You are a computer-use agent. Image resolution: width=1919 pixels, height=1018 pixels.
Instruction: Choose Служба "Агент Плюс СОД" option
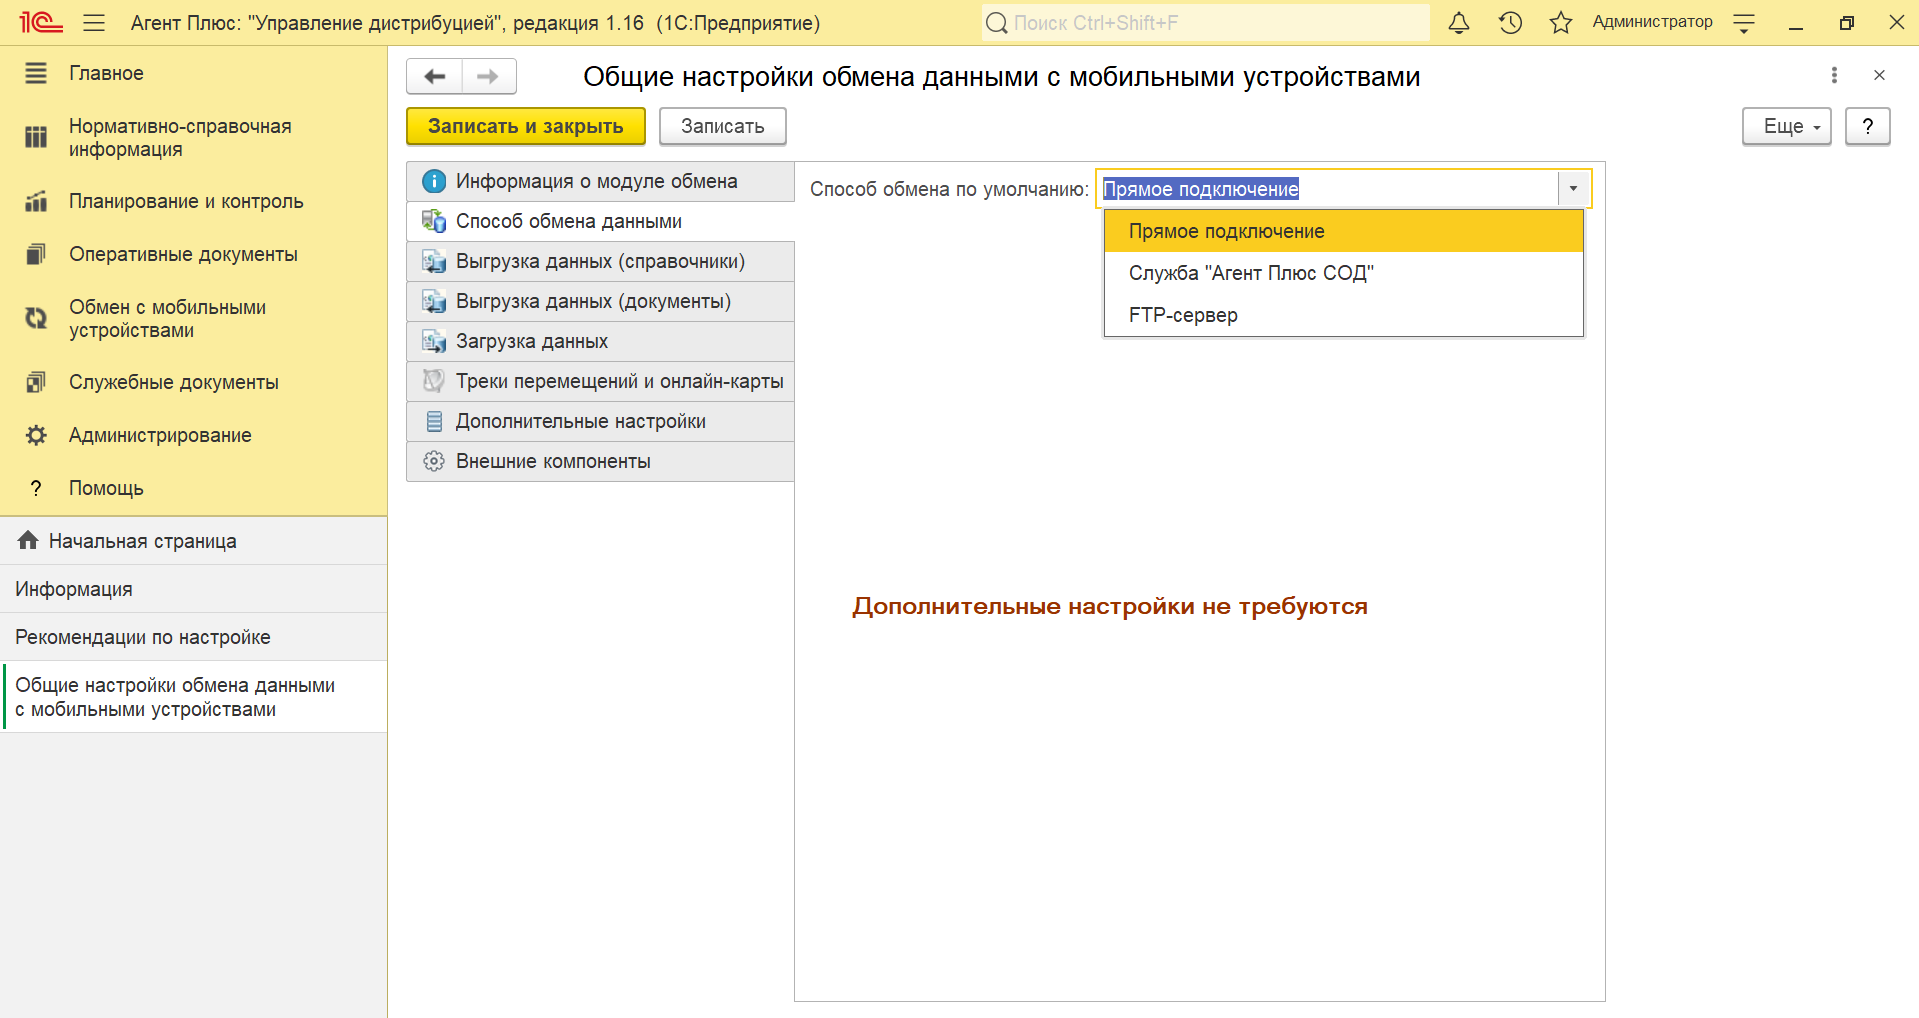1251,273
